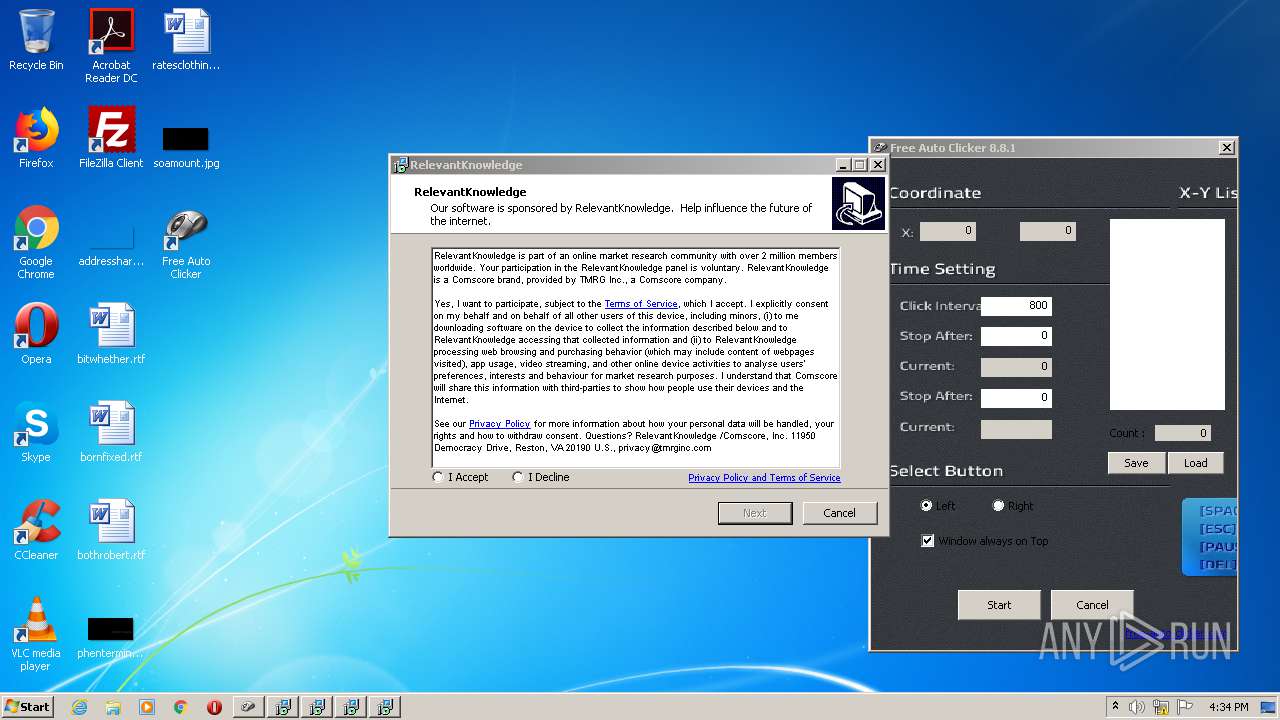1280x720 pixels.
Task: Open bothrobert.rtf document icon
Action: [111, 530]
